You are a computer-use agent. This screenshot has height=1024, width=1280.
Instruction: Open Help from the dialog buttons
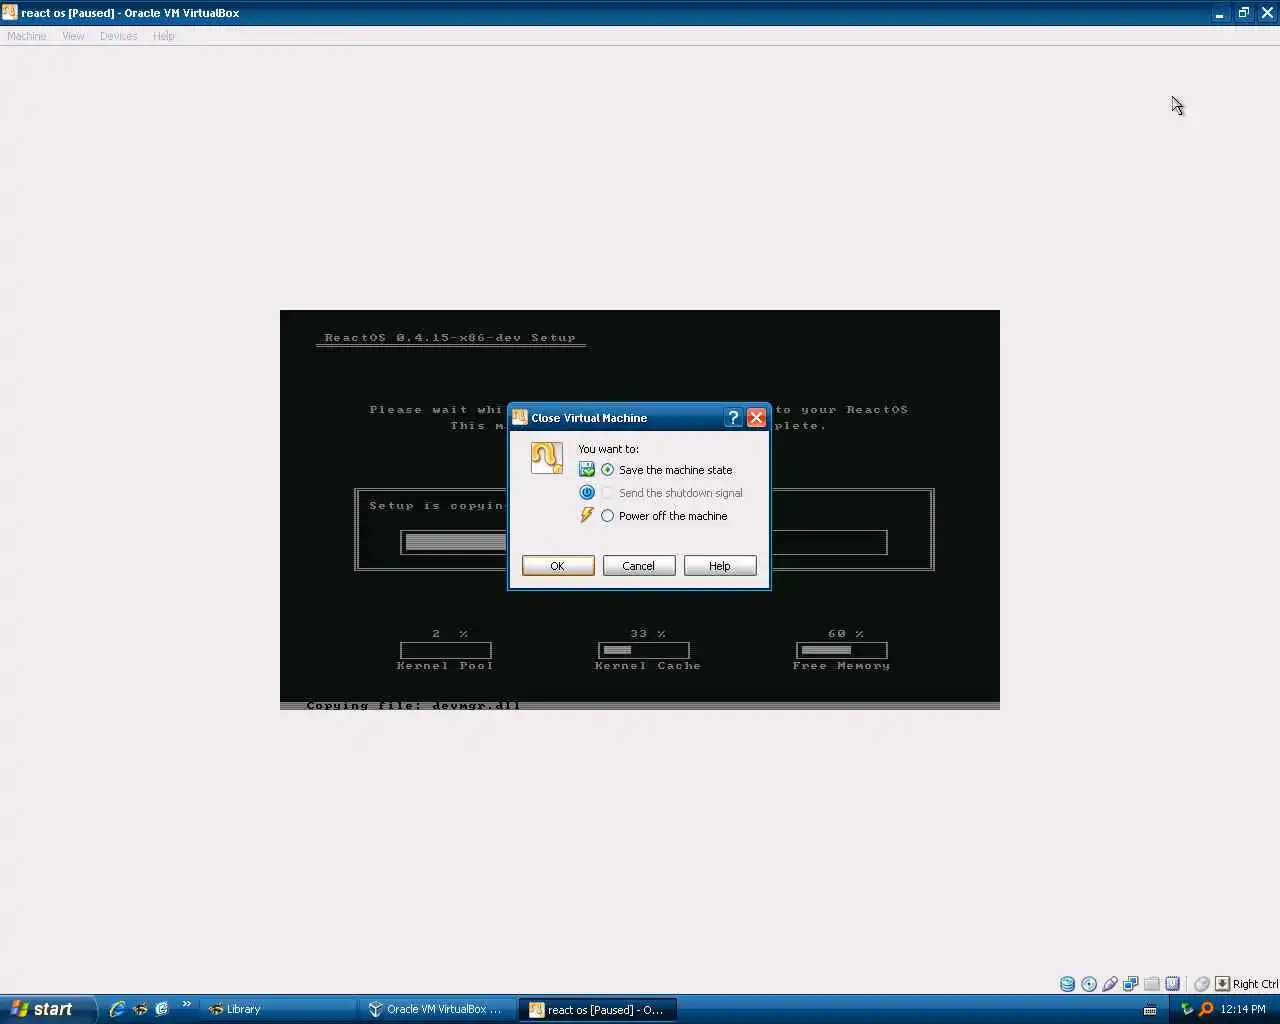pyautogui.click(x=720, y=566)
